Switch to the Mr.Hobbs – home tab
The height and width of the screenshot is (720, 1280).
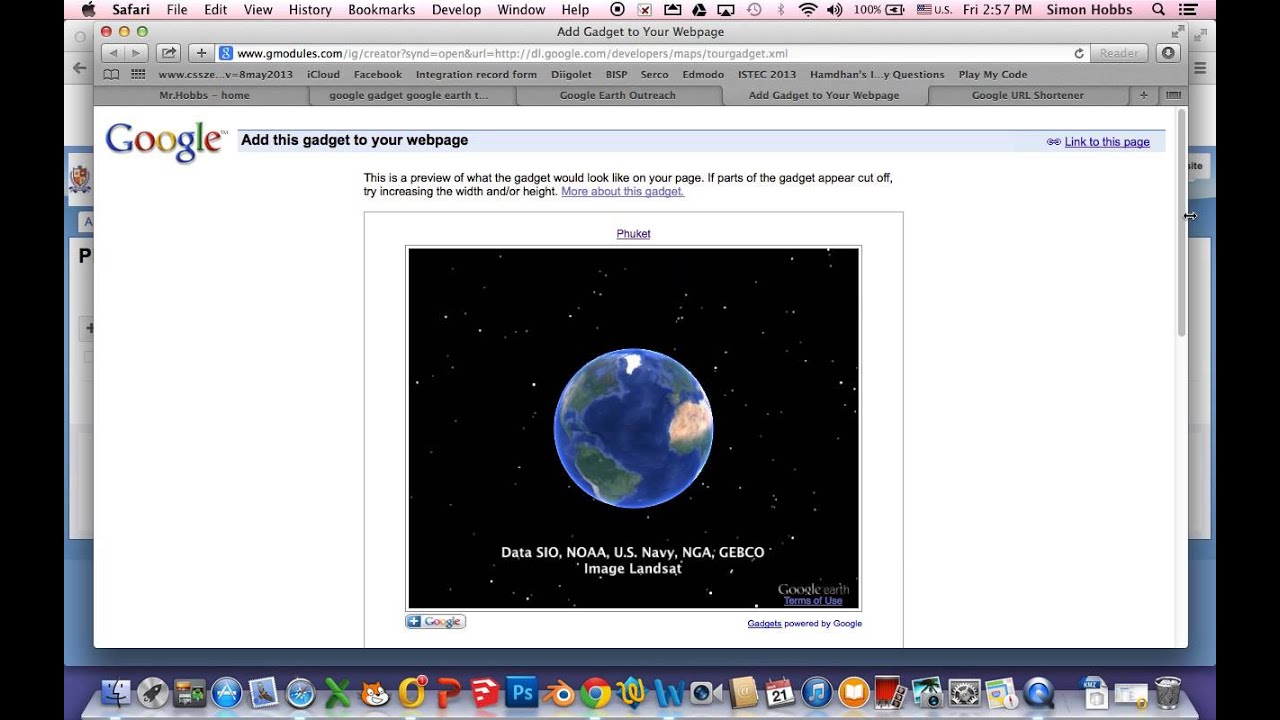pyautogui.click(x=204, y=95)
